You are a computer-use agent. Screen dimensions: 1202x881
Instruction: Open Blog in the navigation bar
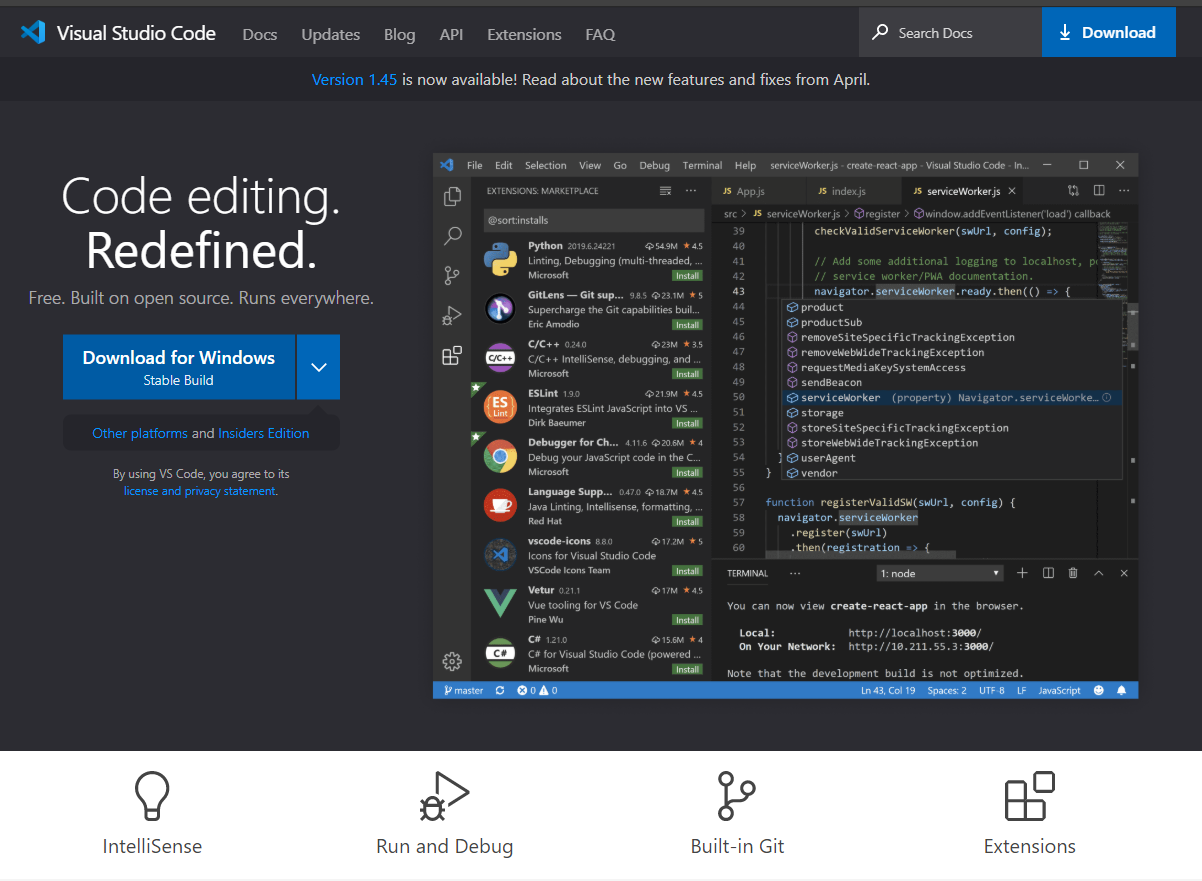(x=399, y=34)
